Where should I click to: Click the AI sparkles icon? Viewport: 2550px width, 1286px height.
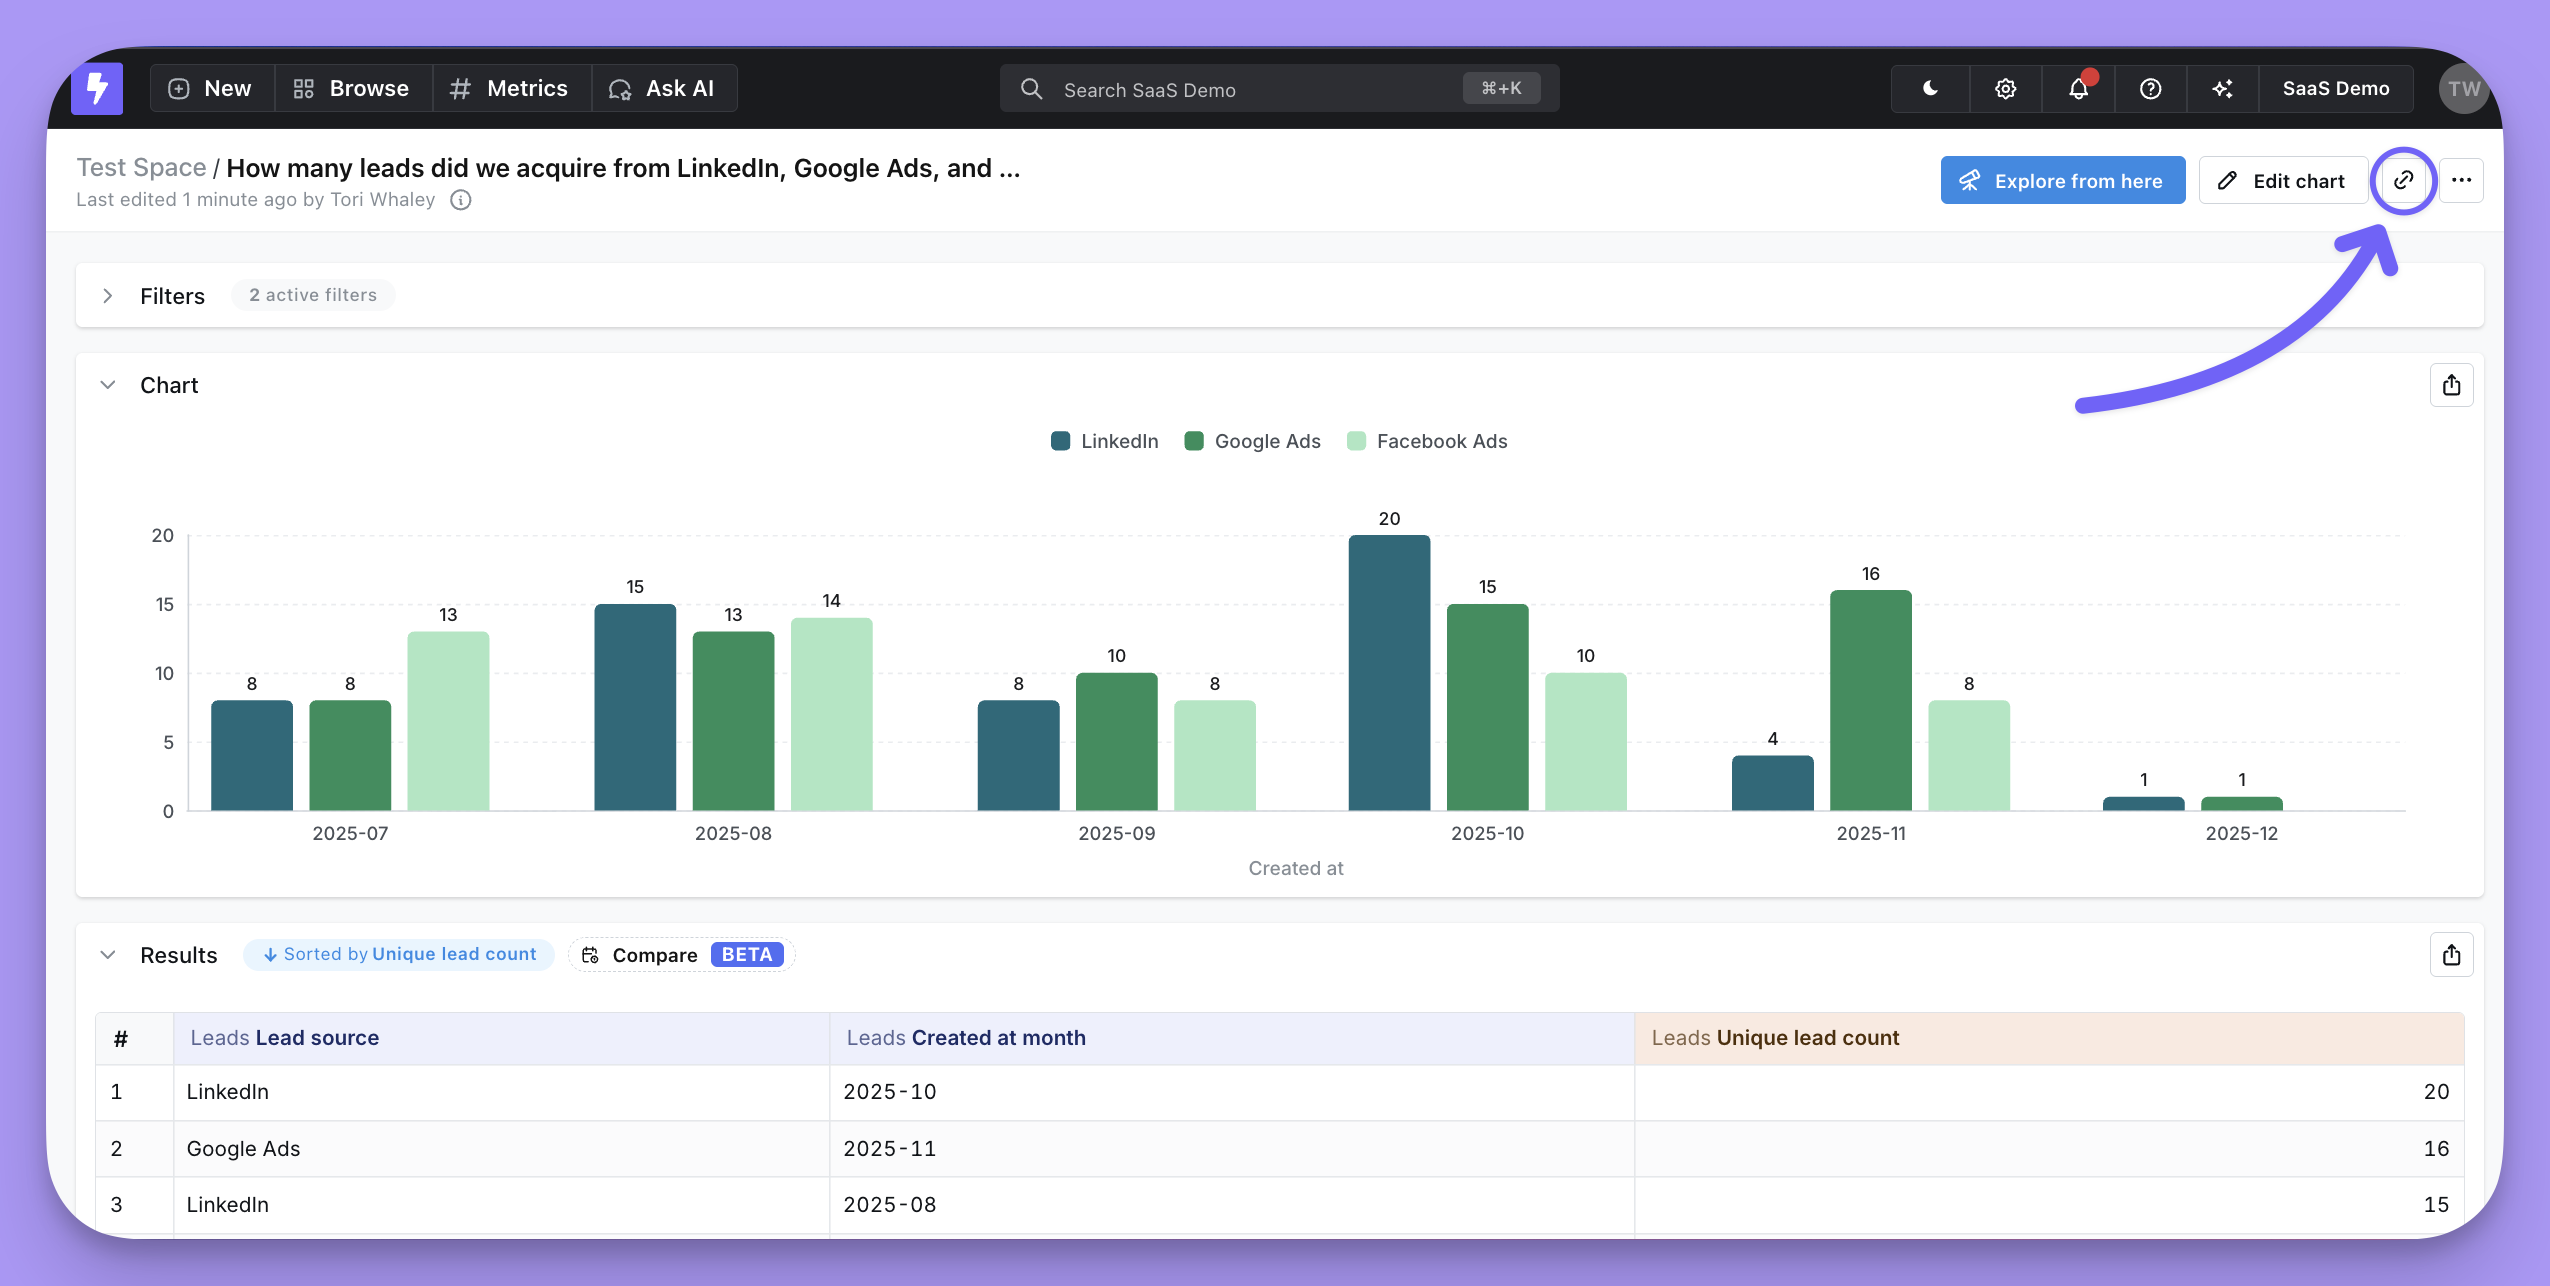[x=2222, y=89]
